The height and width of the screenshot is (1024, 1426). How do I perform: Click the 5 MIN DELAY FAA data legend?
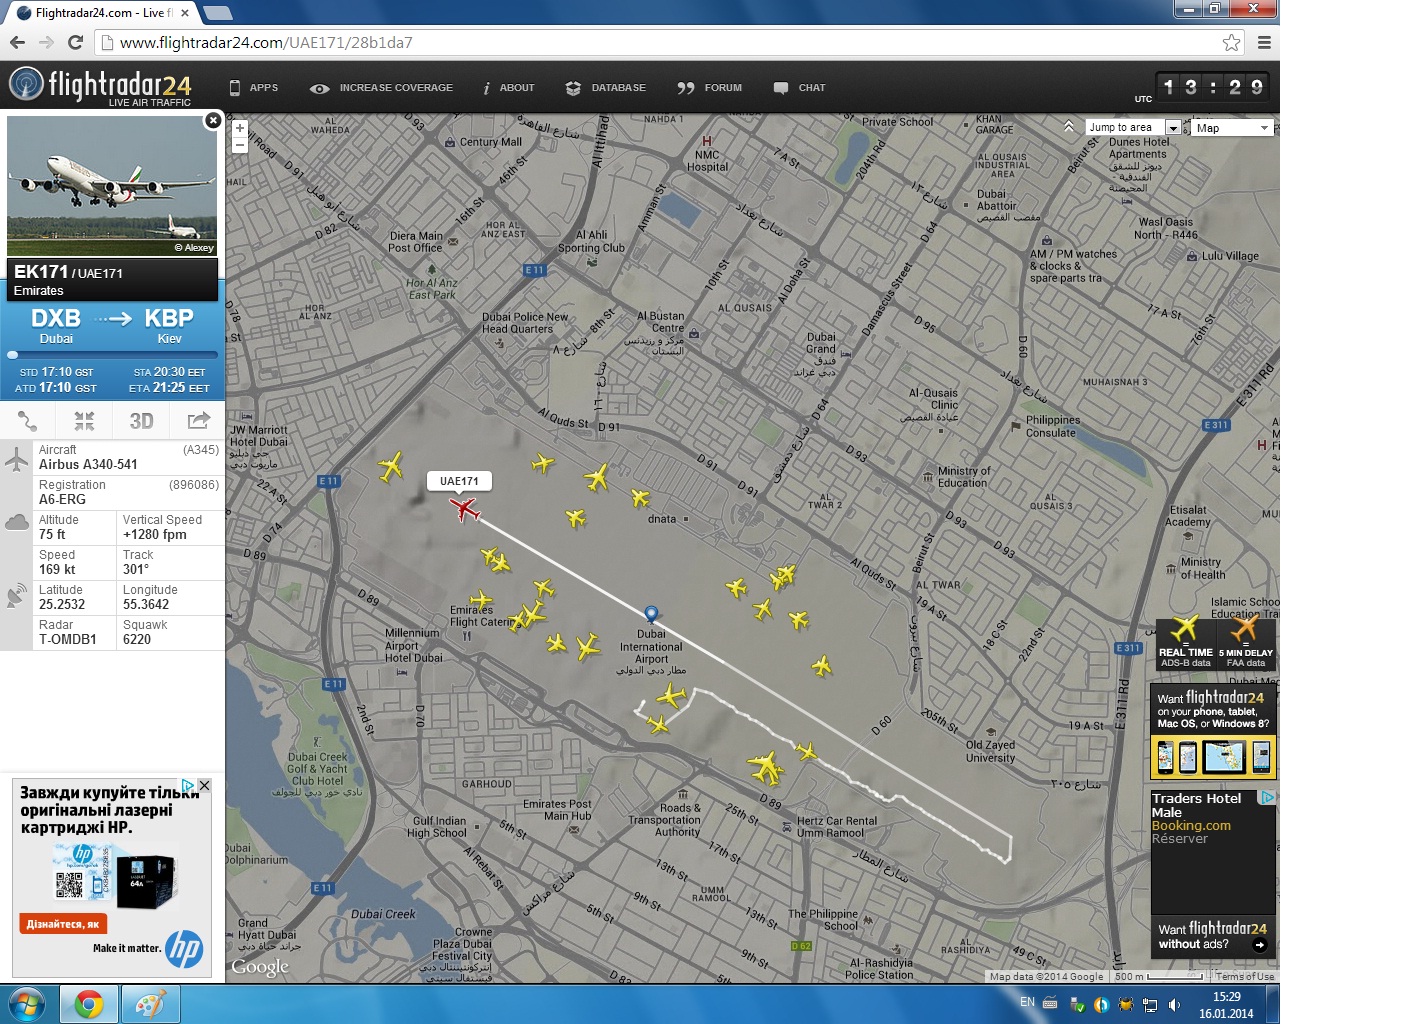[x=1246, y=644]
